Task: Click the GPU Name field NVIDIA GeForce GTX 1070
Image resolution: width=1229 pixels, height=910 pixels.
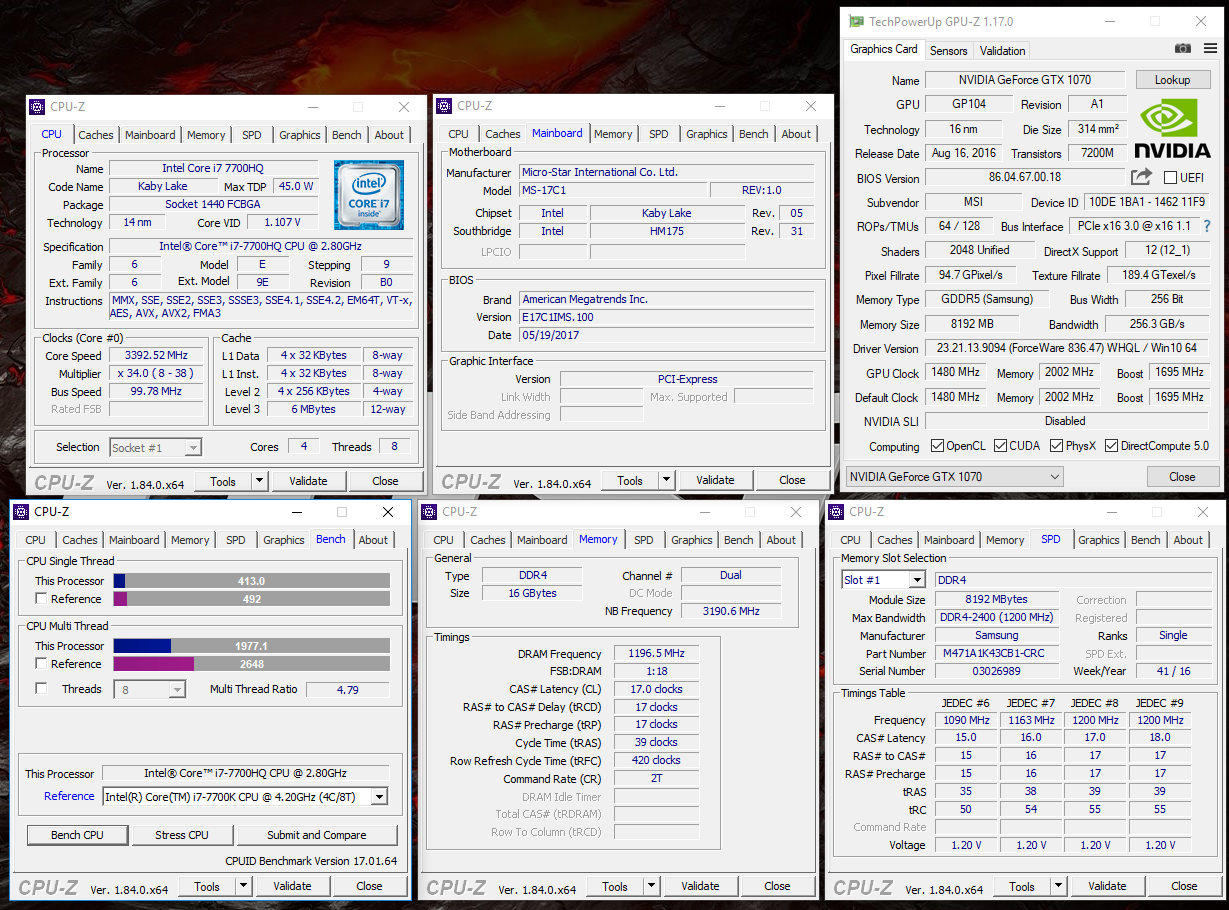Action: click(x=1025, y=80)
